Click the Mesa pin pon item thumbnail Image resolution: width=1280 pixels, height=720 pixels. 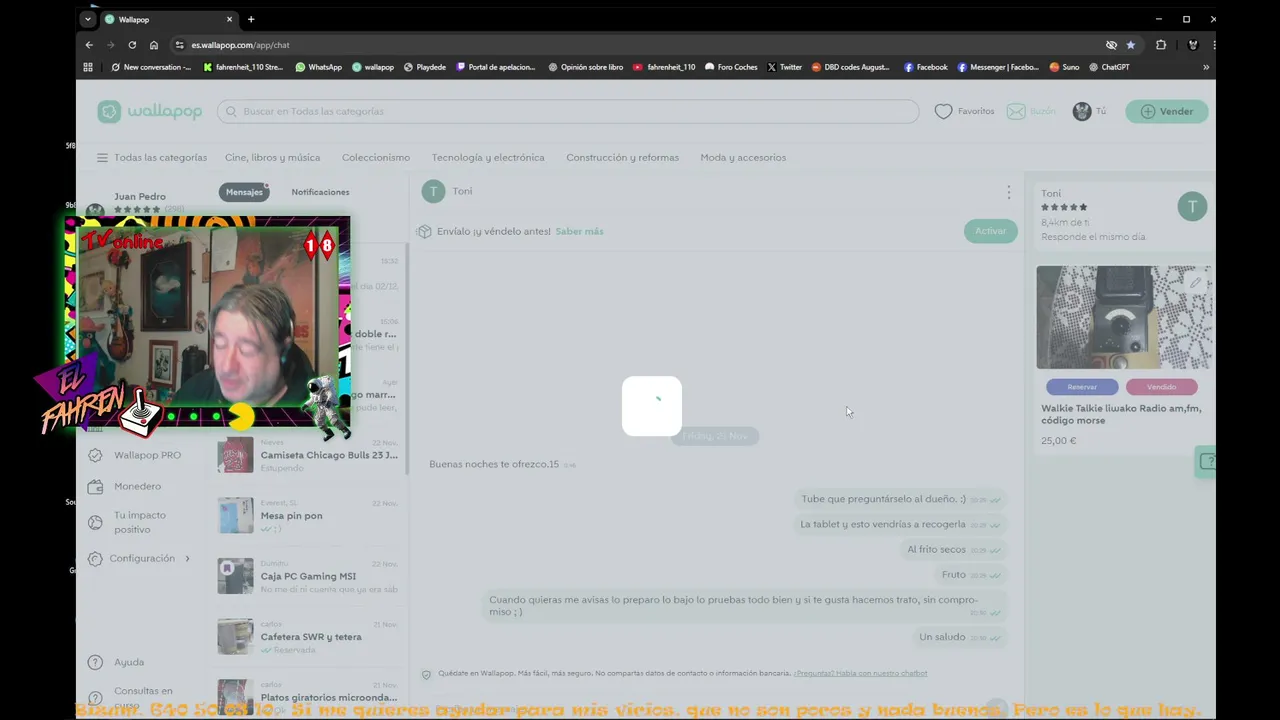click(236, 516)
